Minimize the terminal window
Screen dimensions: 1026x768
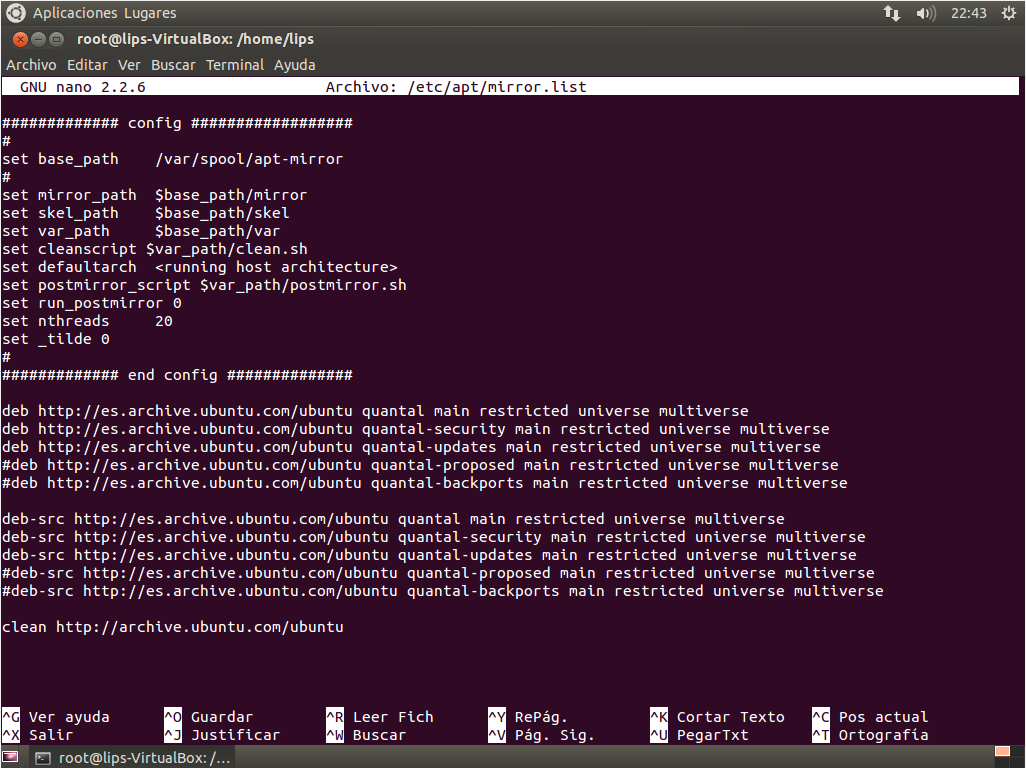click(38, 39)
